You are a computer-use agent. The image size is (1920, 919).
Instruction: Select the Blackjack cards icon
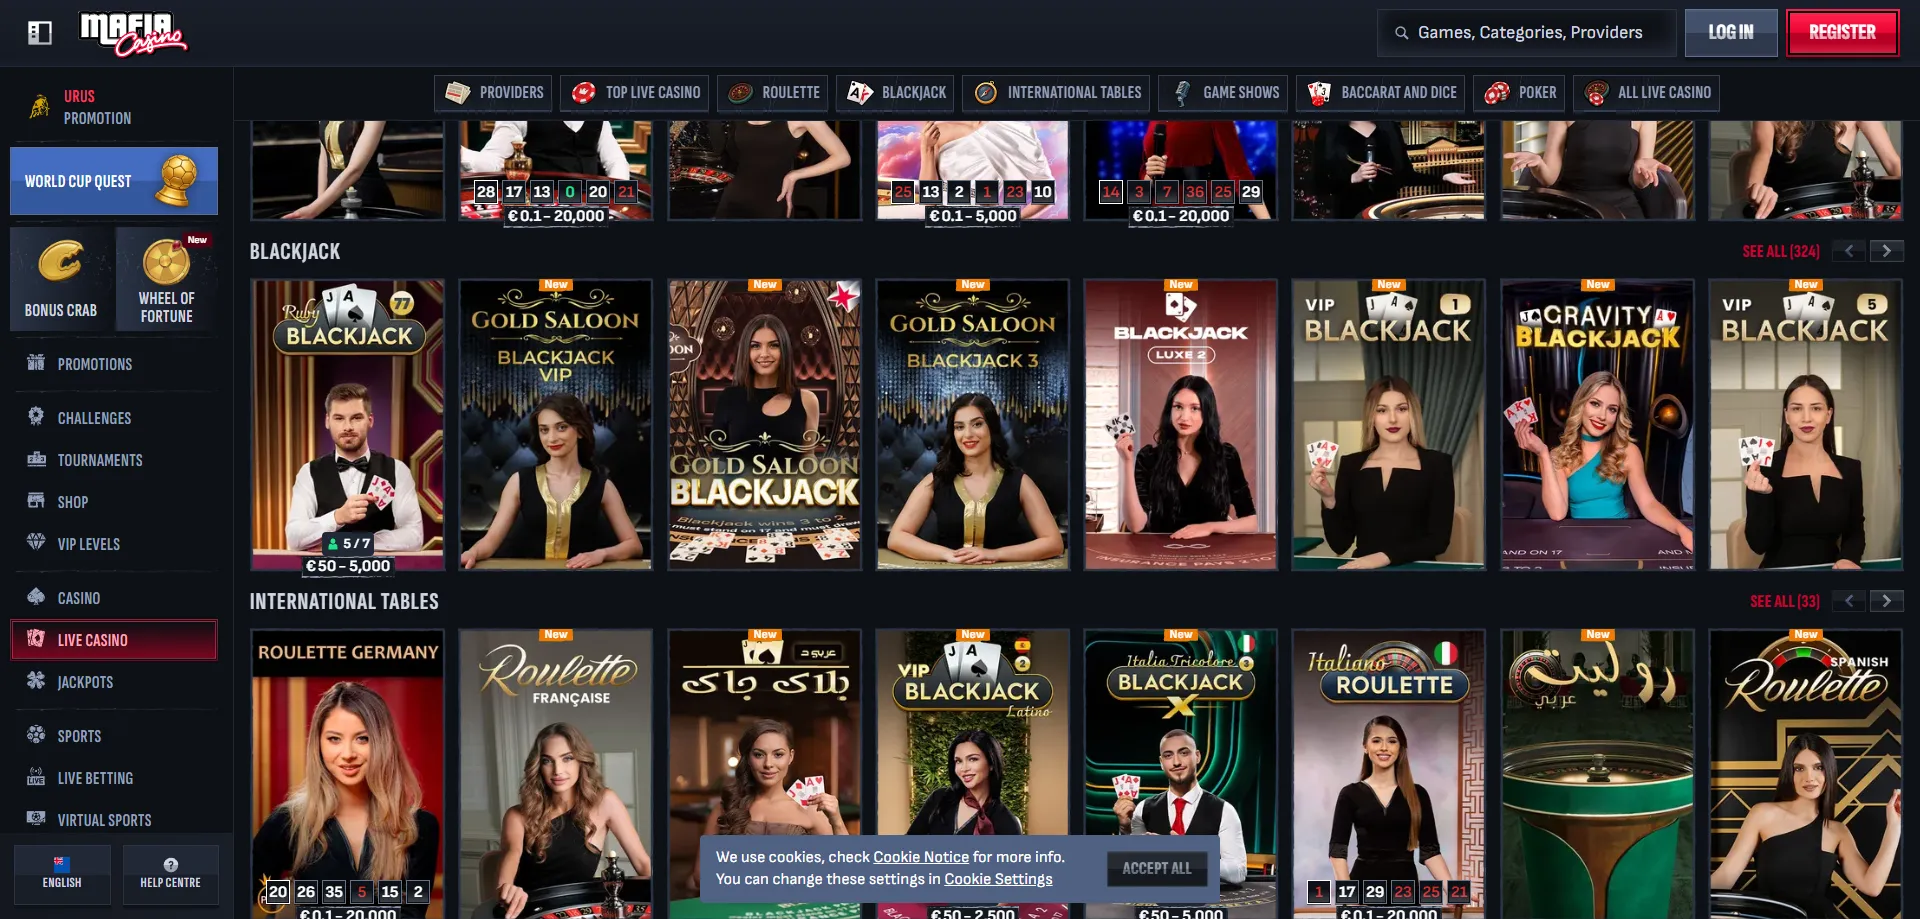point(860,93)
